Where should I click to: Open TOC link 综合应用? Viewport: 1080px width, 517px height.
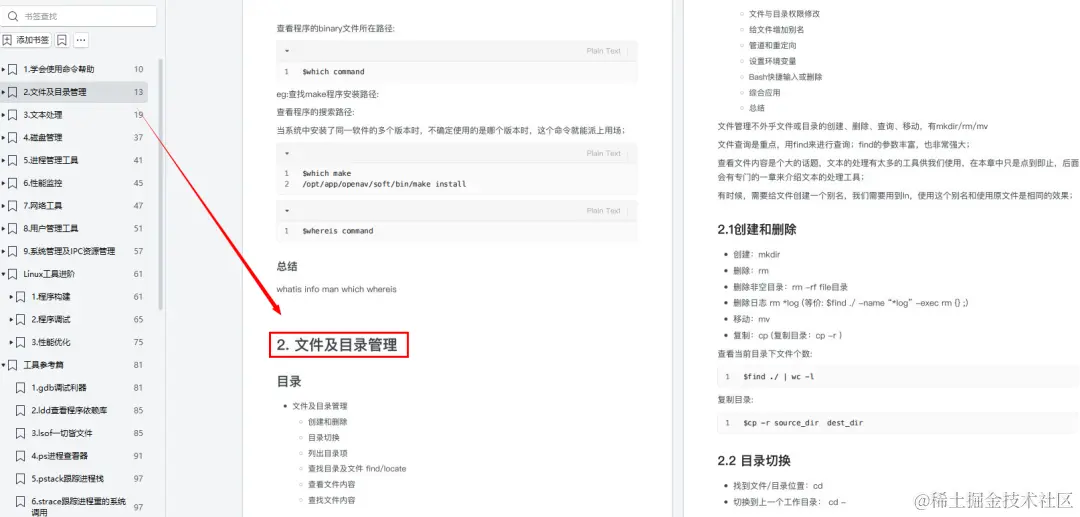(x=765, y=92)
